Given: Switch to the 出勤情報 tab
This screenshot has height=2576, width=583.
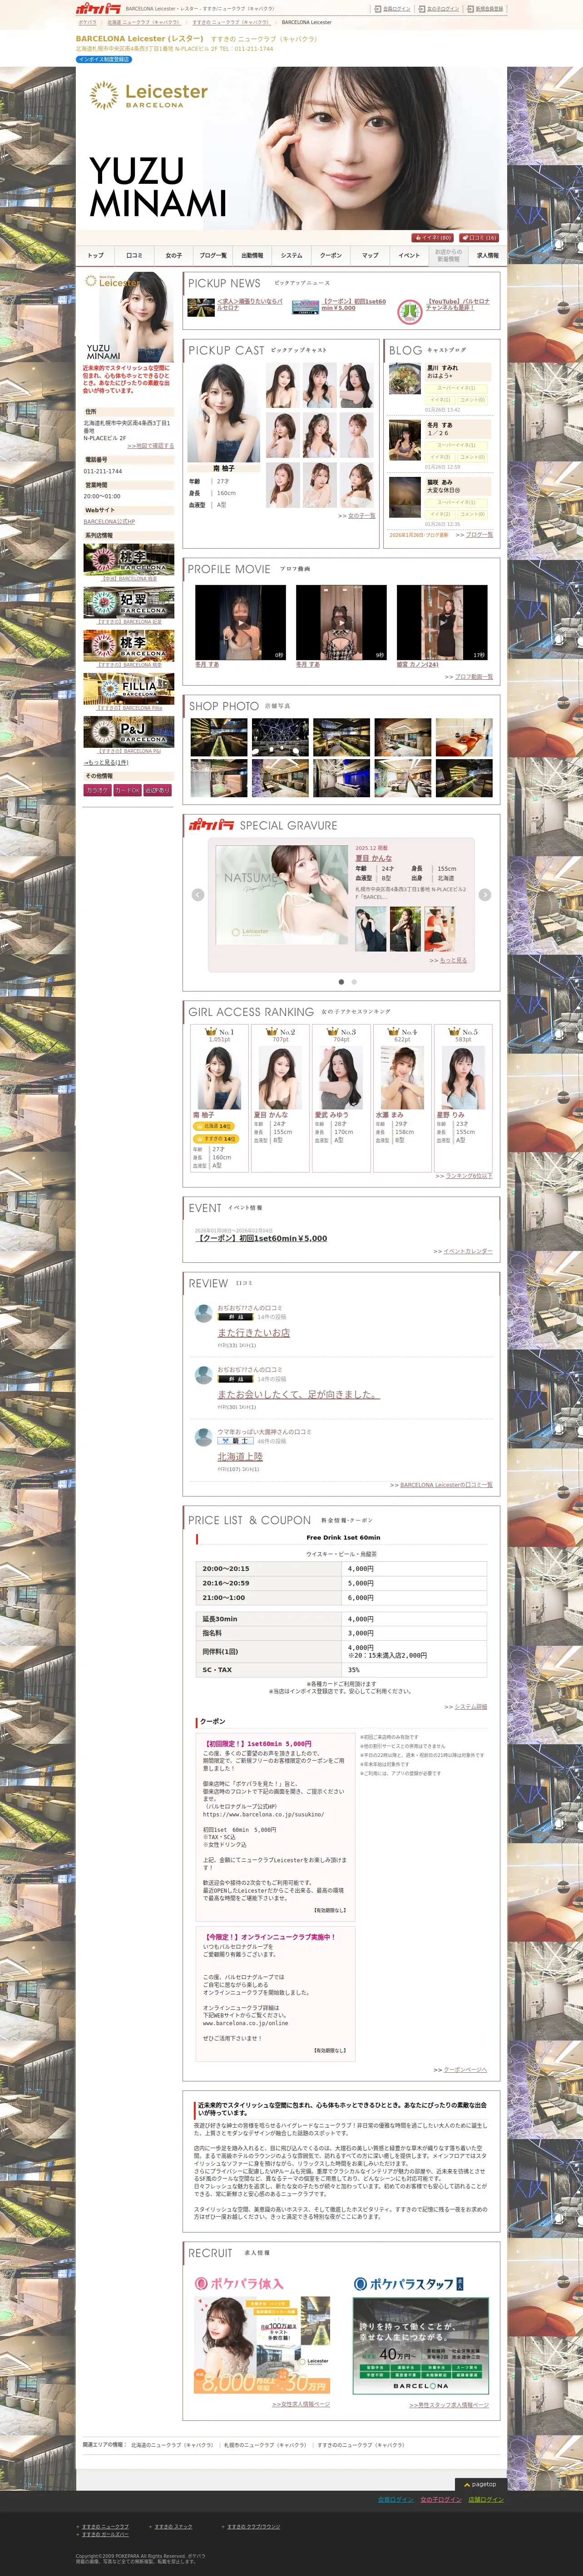Looking at the screenshot, I should (x=252, y=255).
